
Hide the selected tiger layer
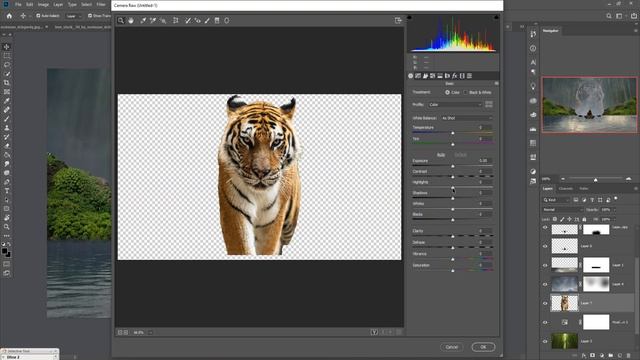click(x=545, y=303)
